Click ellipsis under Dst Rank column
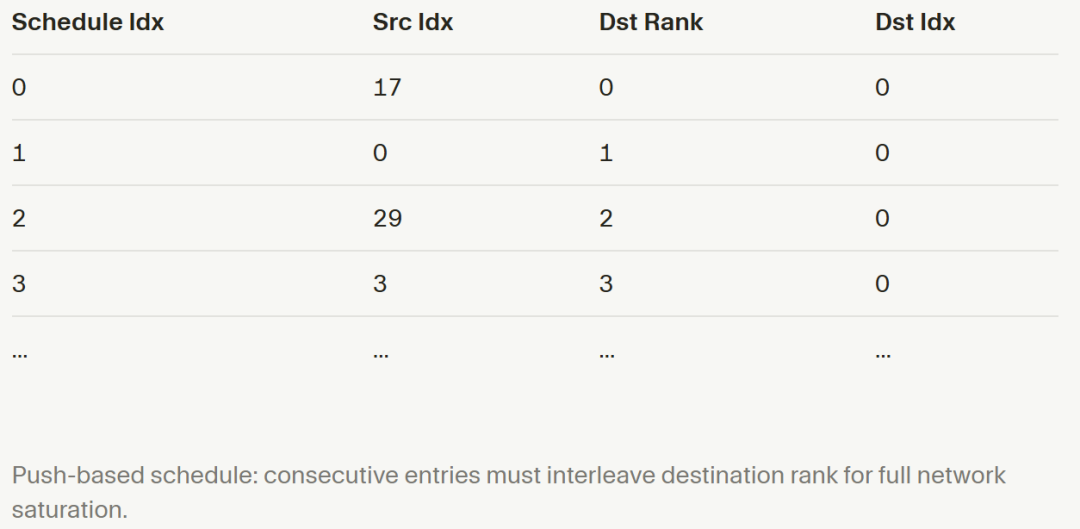 point(607,355)
